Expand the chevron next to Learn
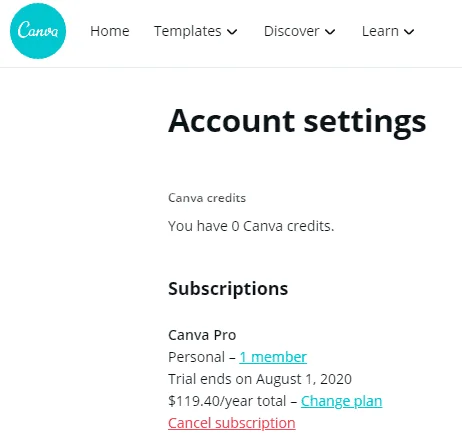 coord(409,32)
